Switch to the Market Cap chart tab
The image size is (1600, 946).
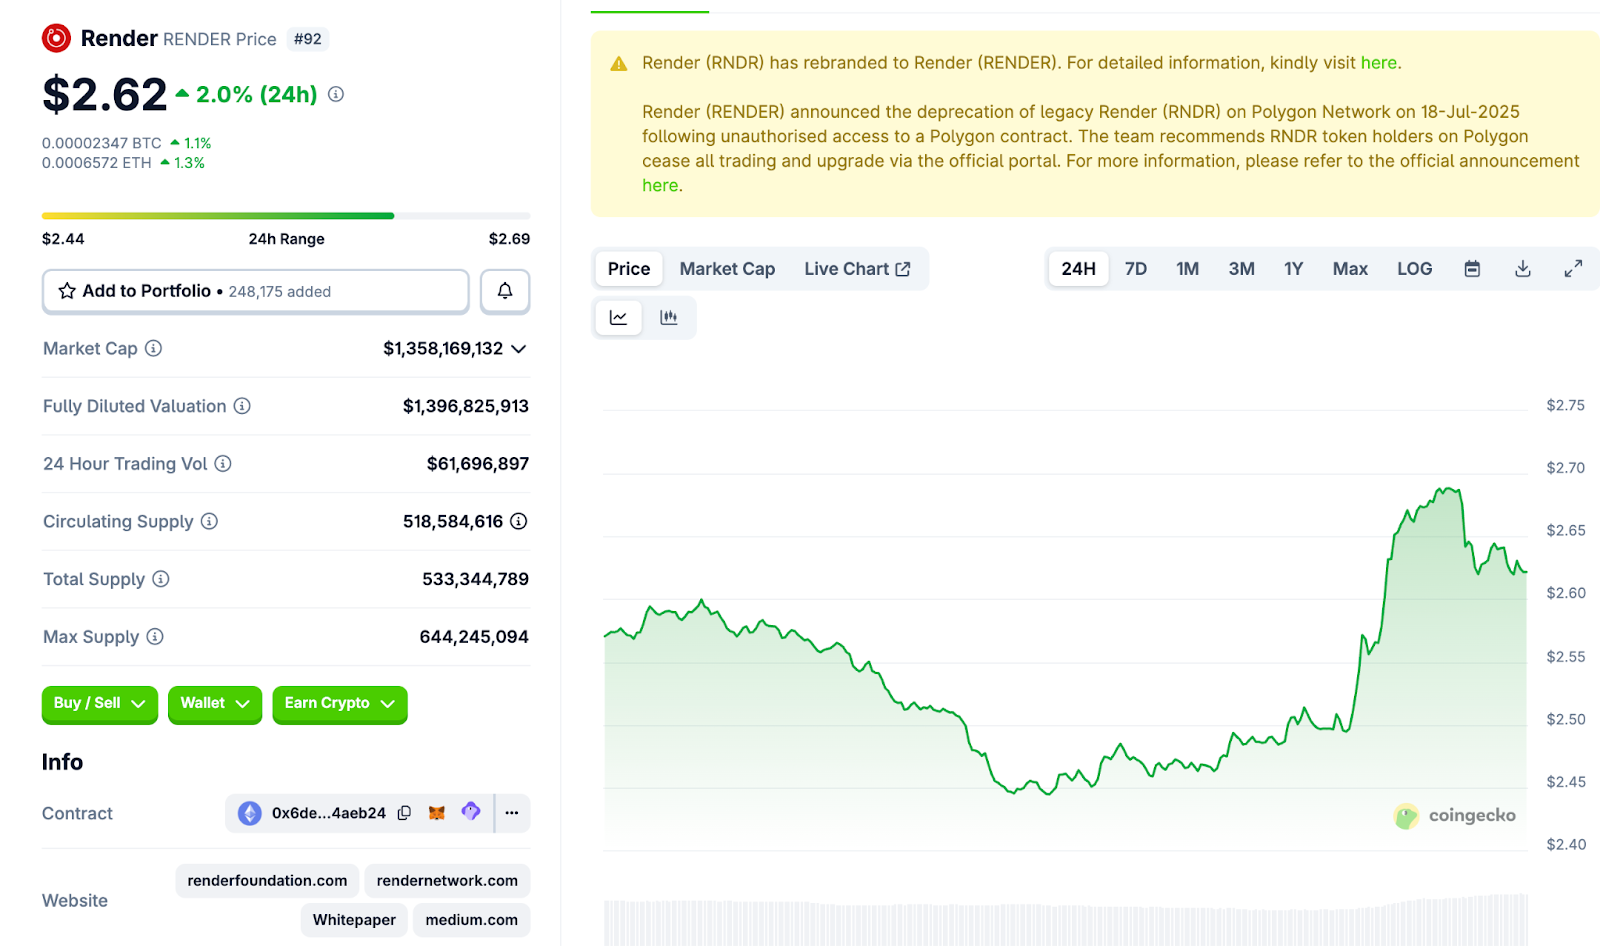(x=727, y=269)
